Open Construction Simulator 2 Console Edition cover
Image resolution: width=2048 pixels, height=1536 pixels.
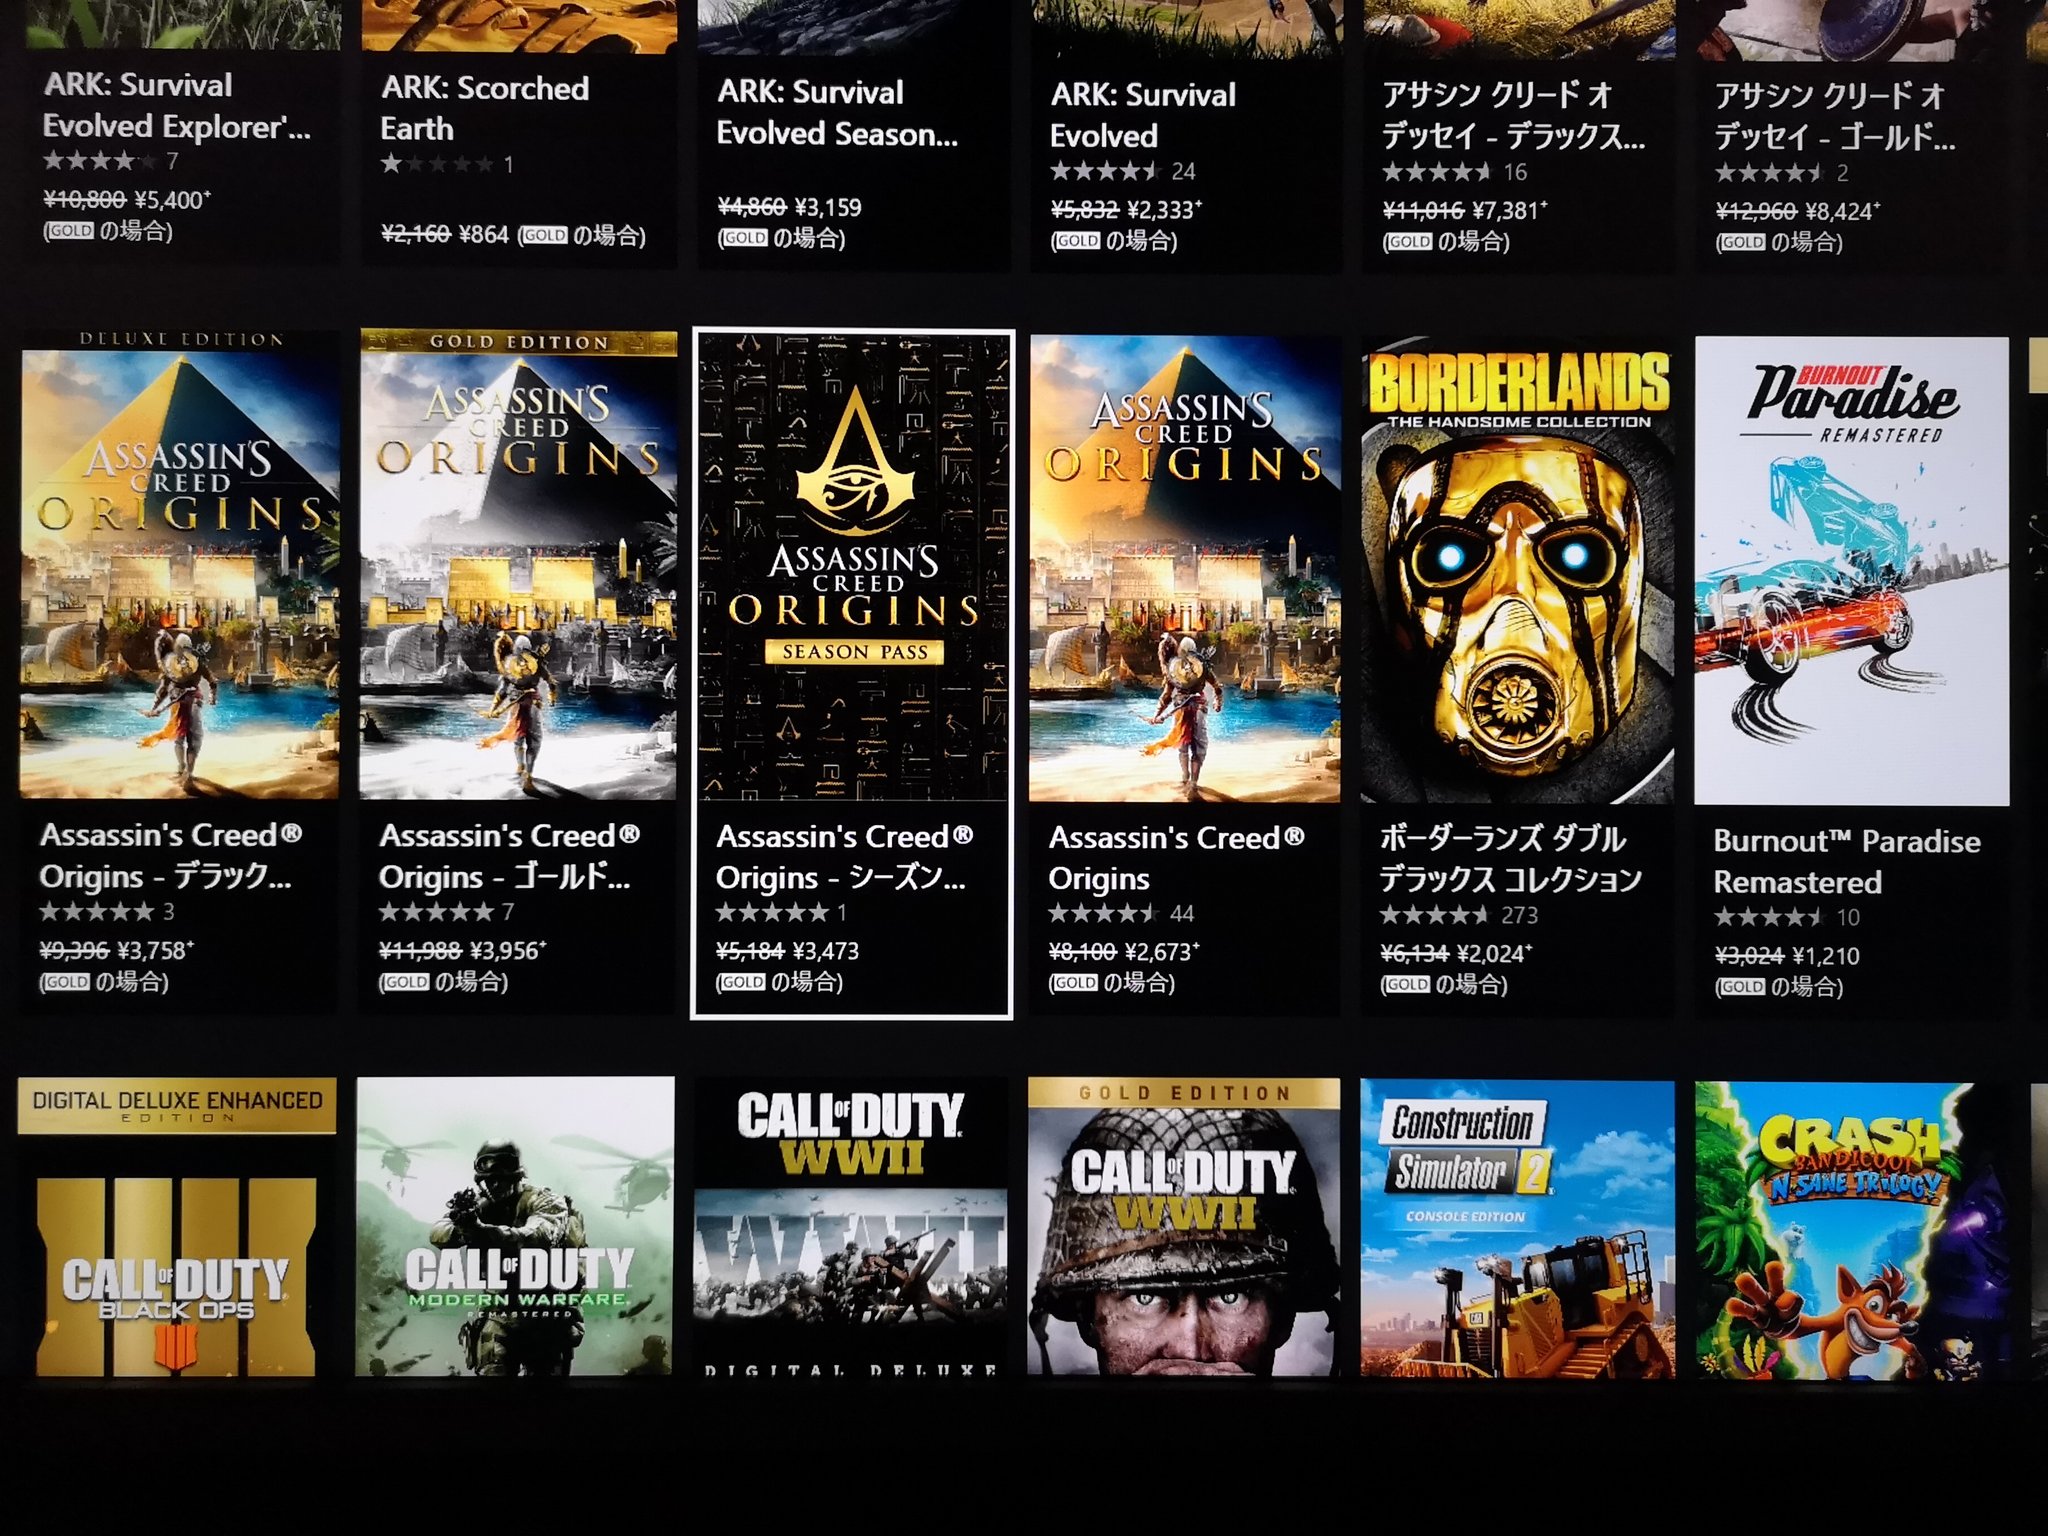[x=1517, y=1230]
